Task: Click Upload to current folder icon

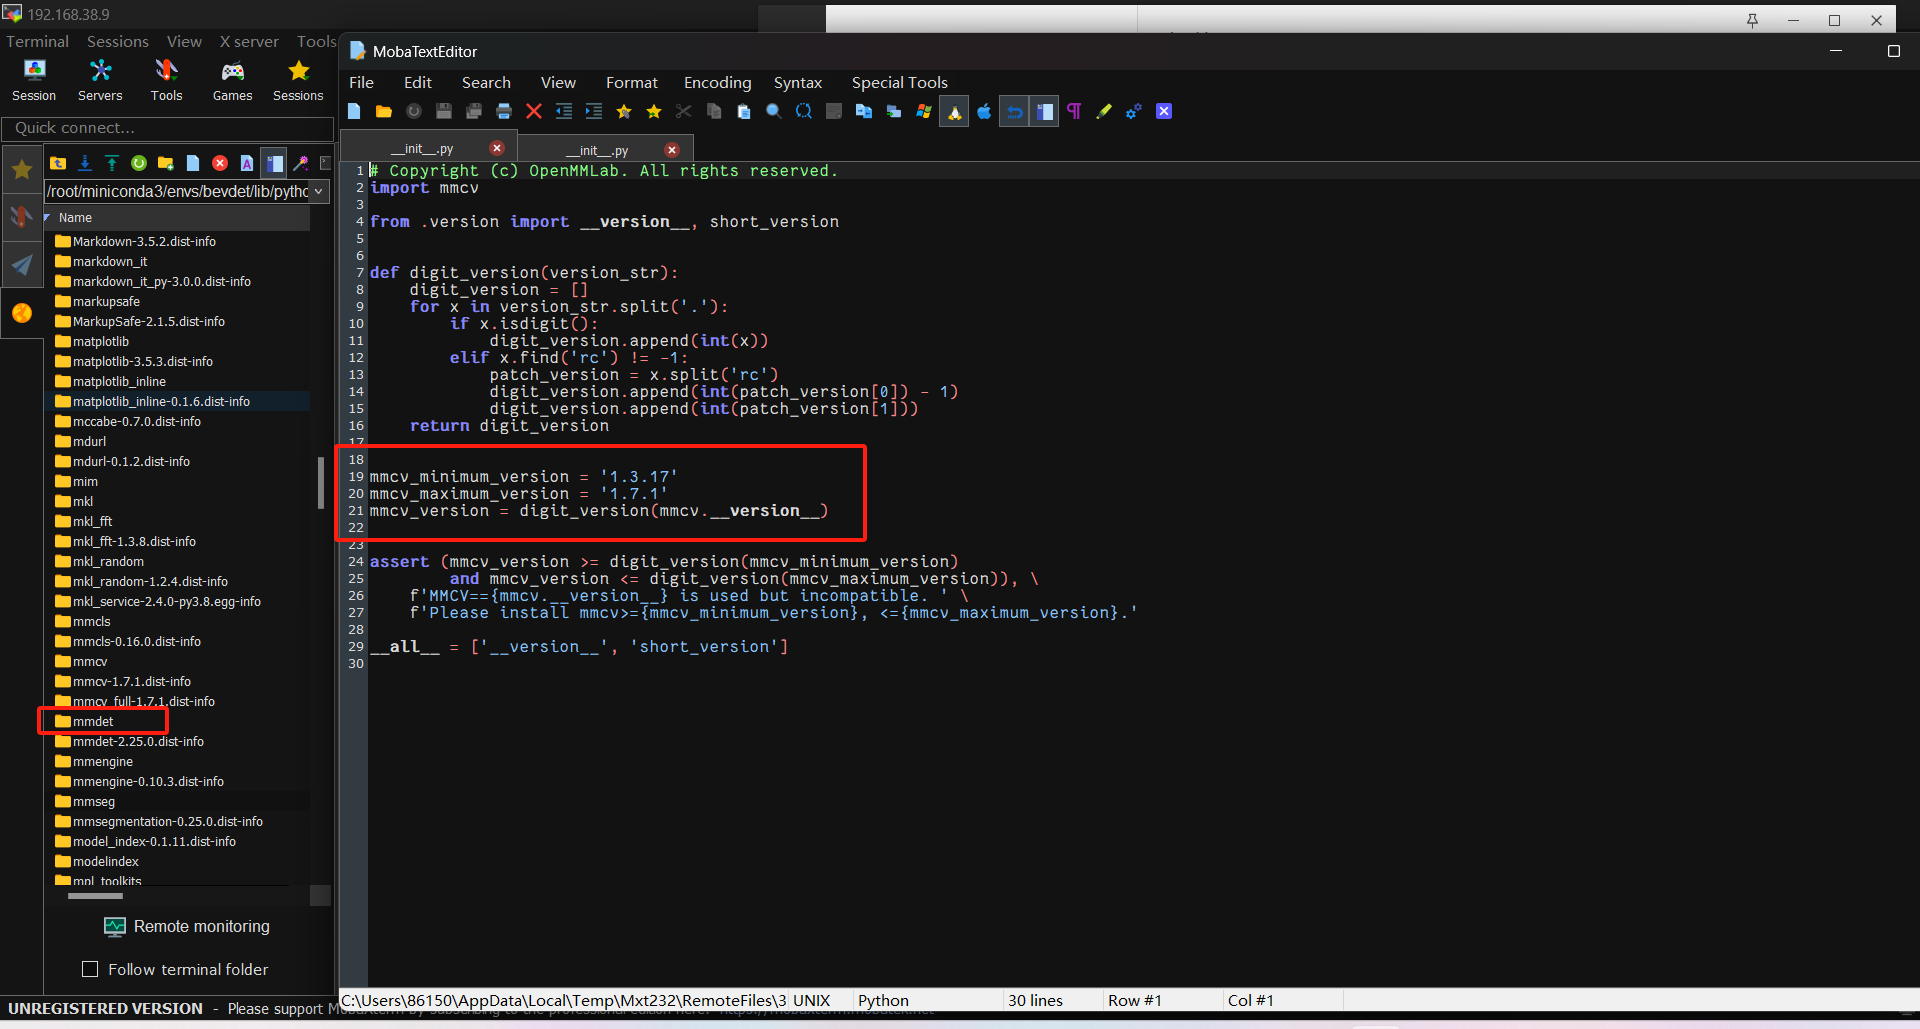Action: [112, 163]
